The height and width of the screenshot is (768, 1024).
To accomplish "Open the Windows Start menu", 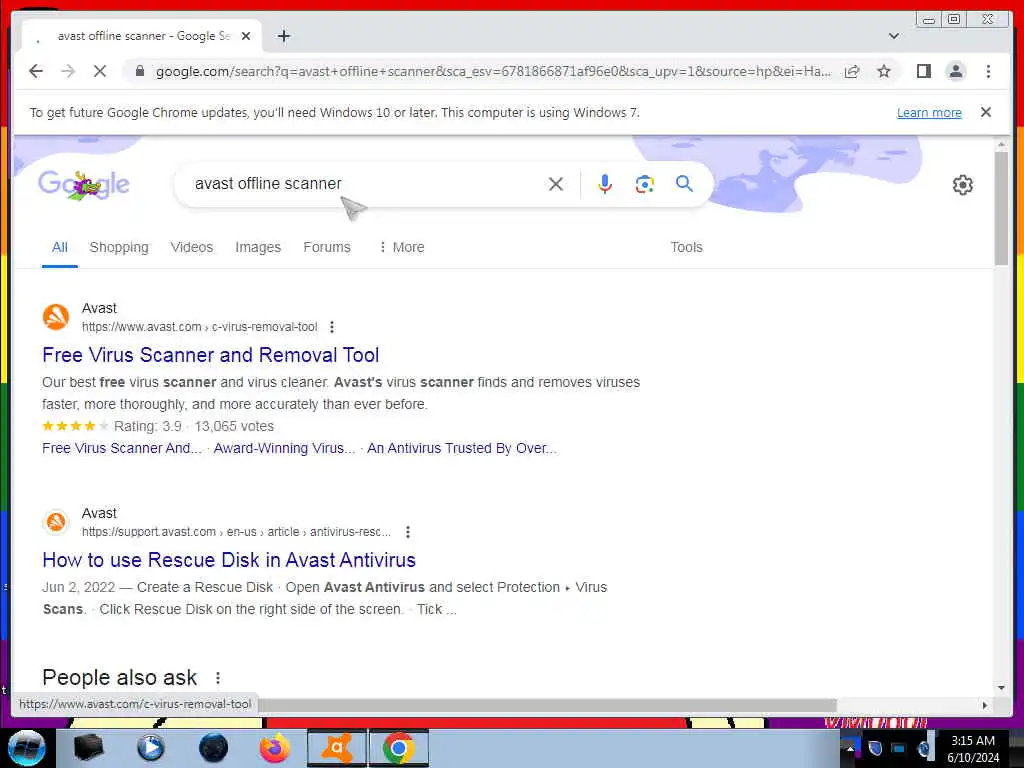I will point(26,748).
